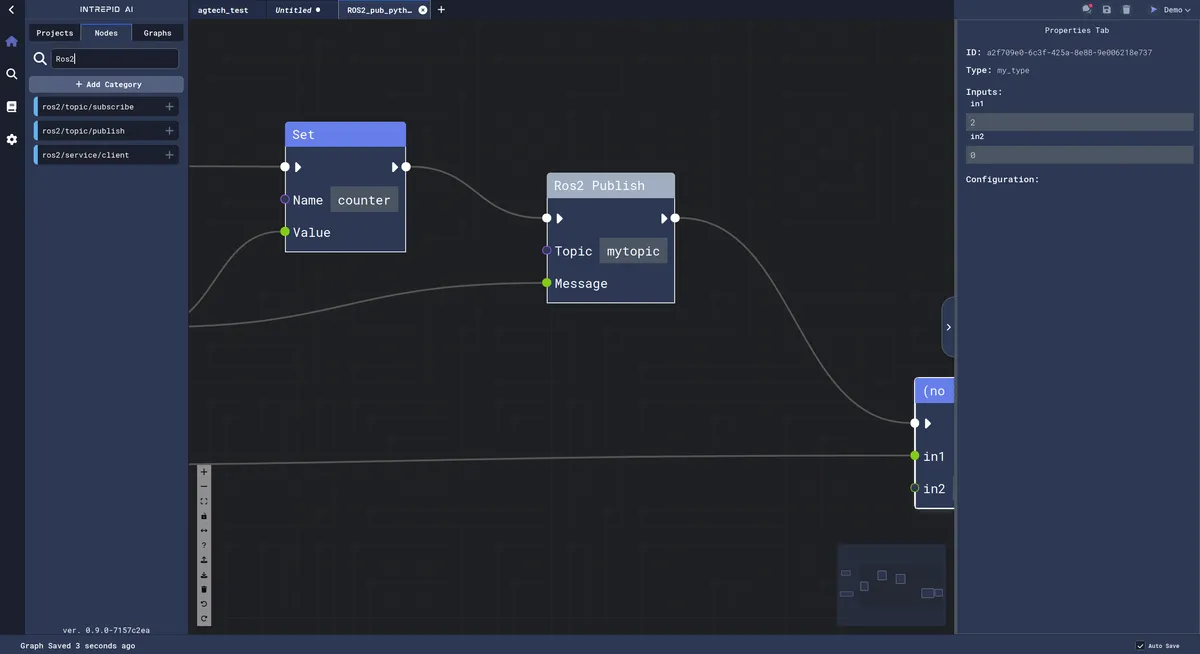The height and width of the screenshot is (654, 1200).
Task: Click the magnifier icon beside the node search
Action: click(41, 59)
